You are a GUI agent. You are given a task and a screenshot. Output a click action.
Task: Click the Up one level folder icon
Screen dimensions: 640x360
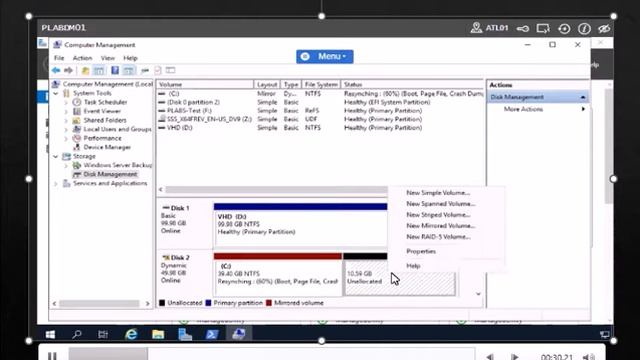pos(85,71)
